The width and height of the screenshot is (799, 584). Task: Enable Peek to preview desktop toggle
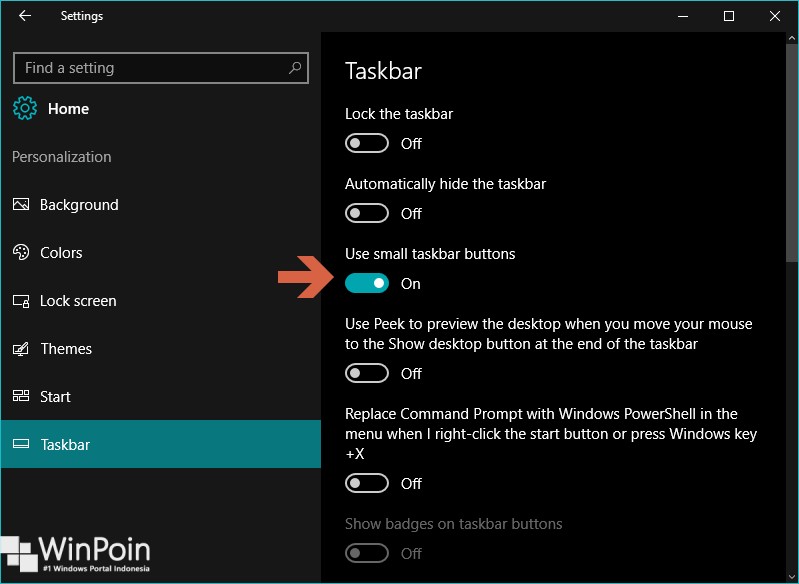[367, 373]
